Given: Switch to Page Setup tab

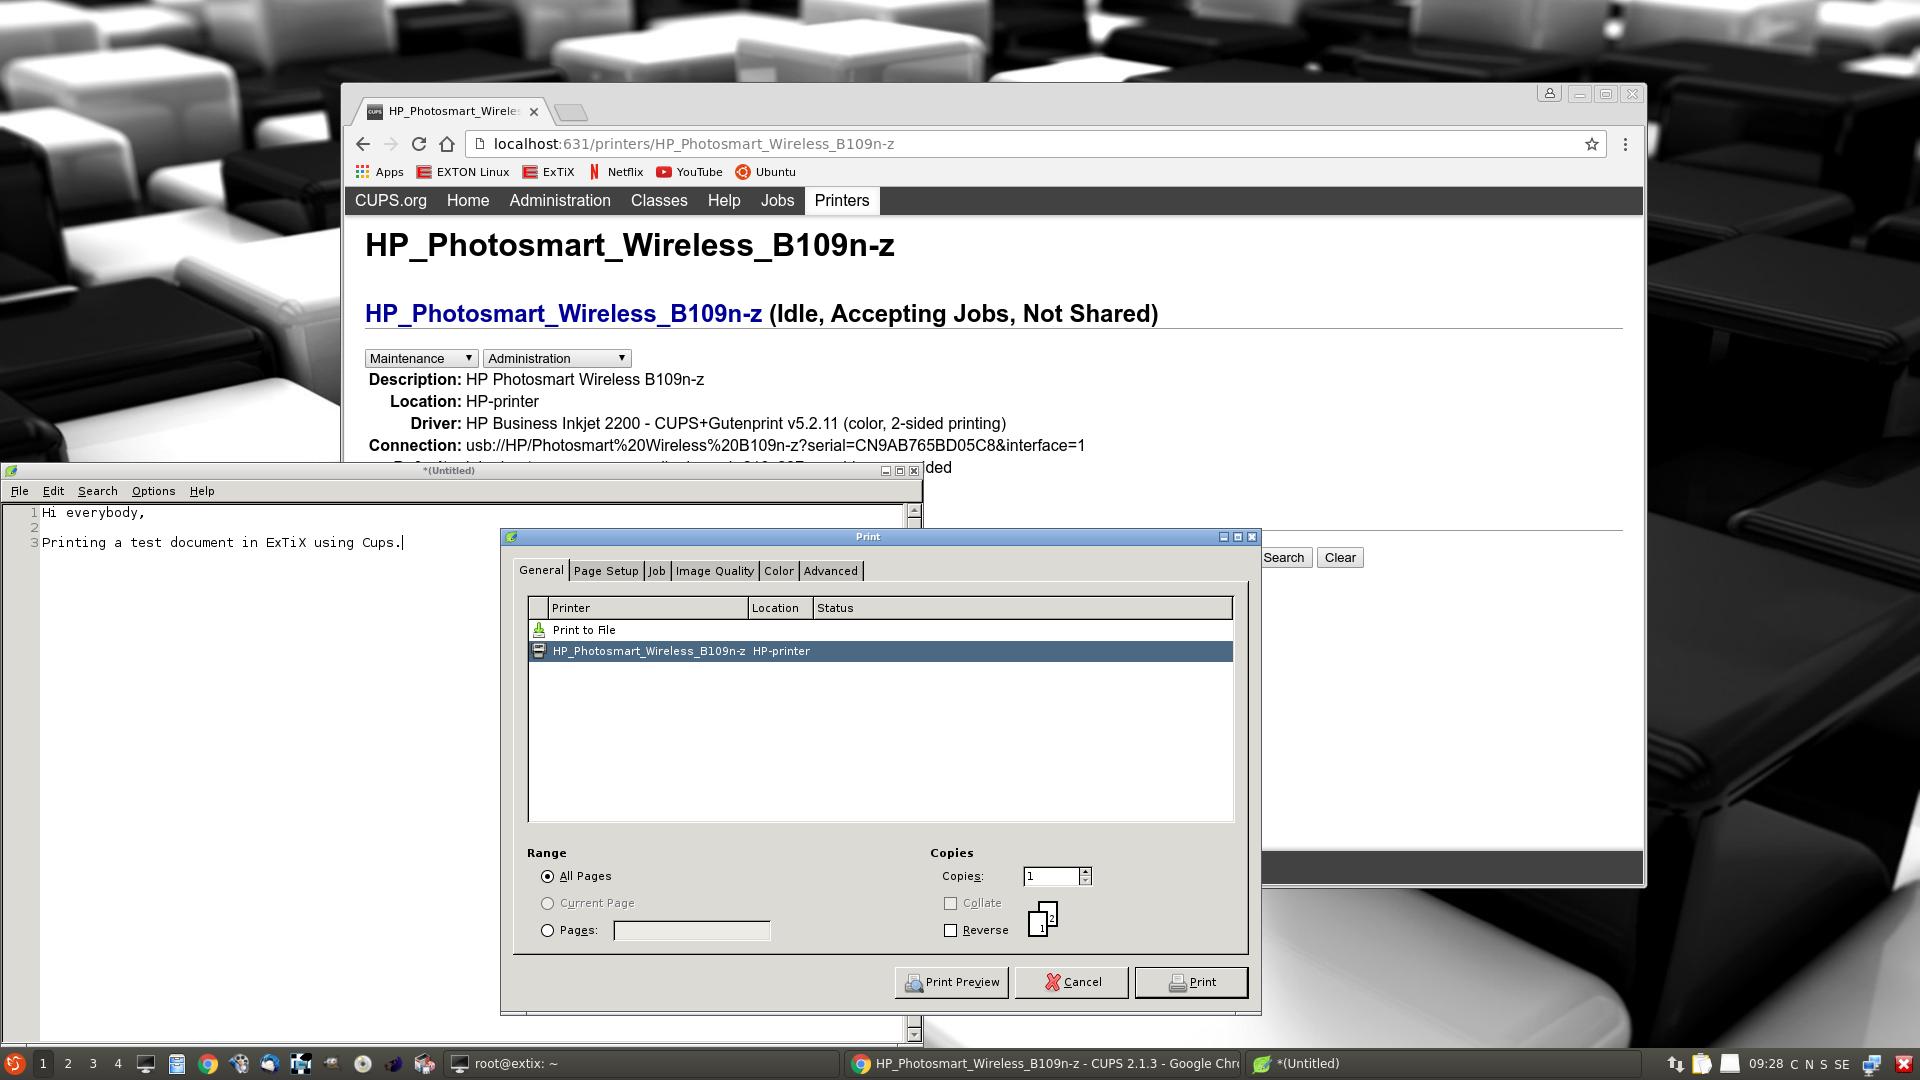Looking at the screenshot, I should coord(606,571).
